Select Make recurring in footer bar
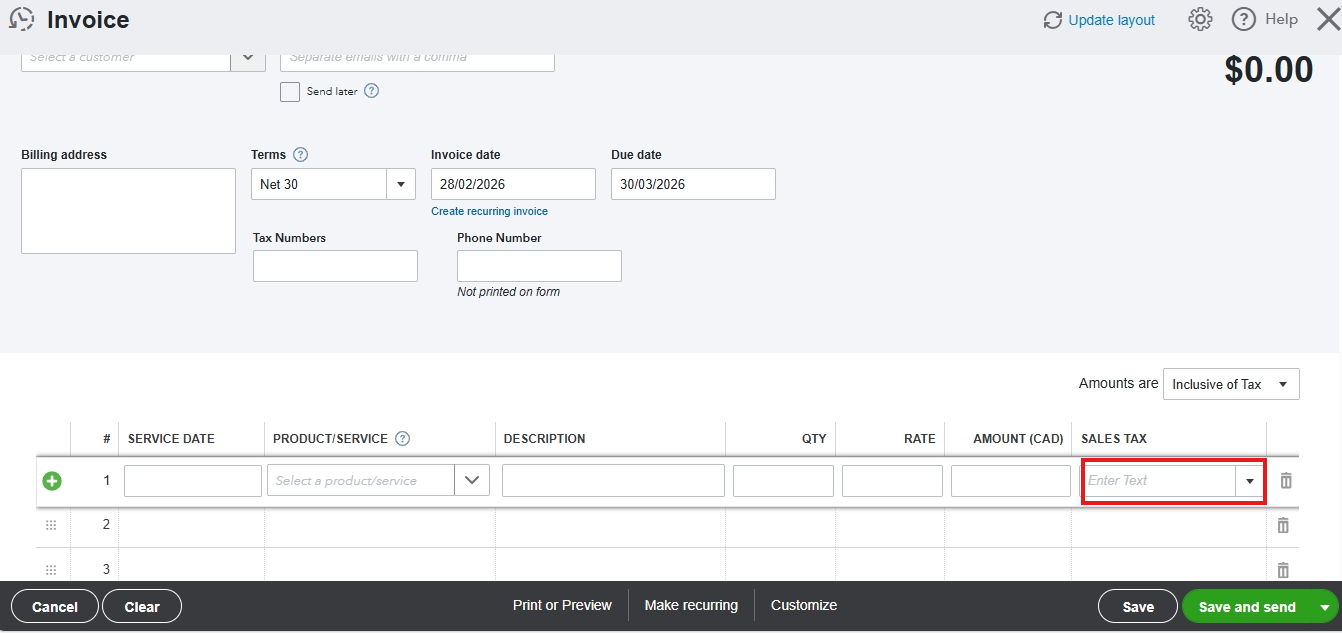Image resolution: width=1342 pixels, height=633 pixels. click(691, 605)
